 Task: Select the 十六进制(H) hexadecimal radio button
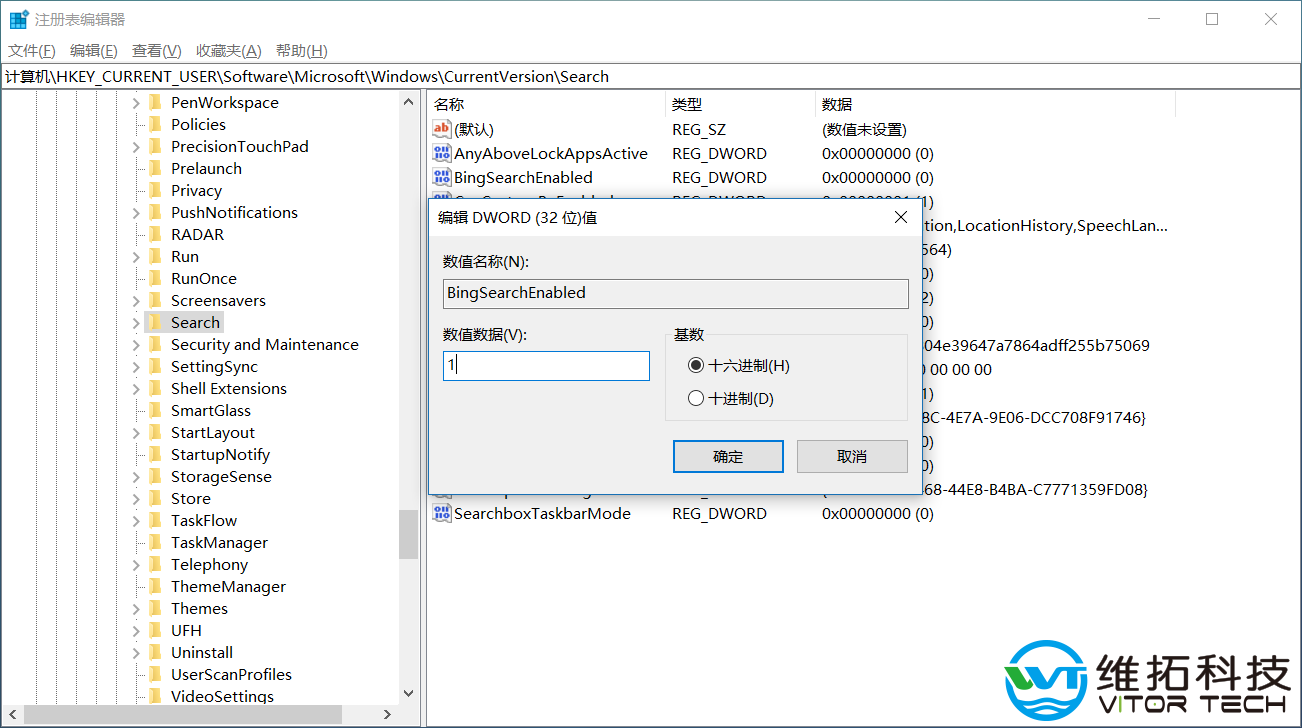(697, 366)
